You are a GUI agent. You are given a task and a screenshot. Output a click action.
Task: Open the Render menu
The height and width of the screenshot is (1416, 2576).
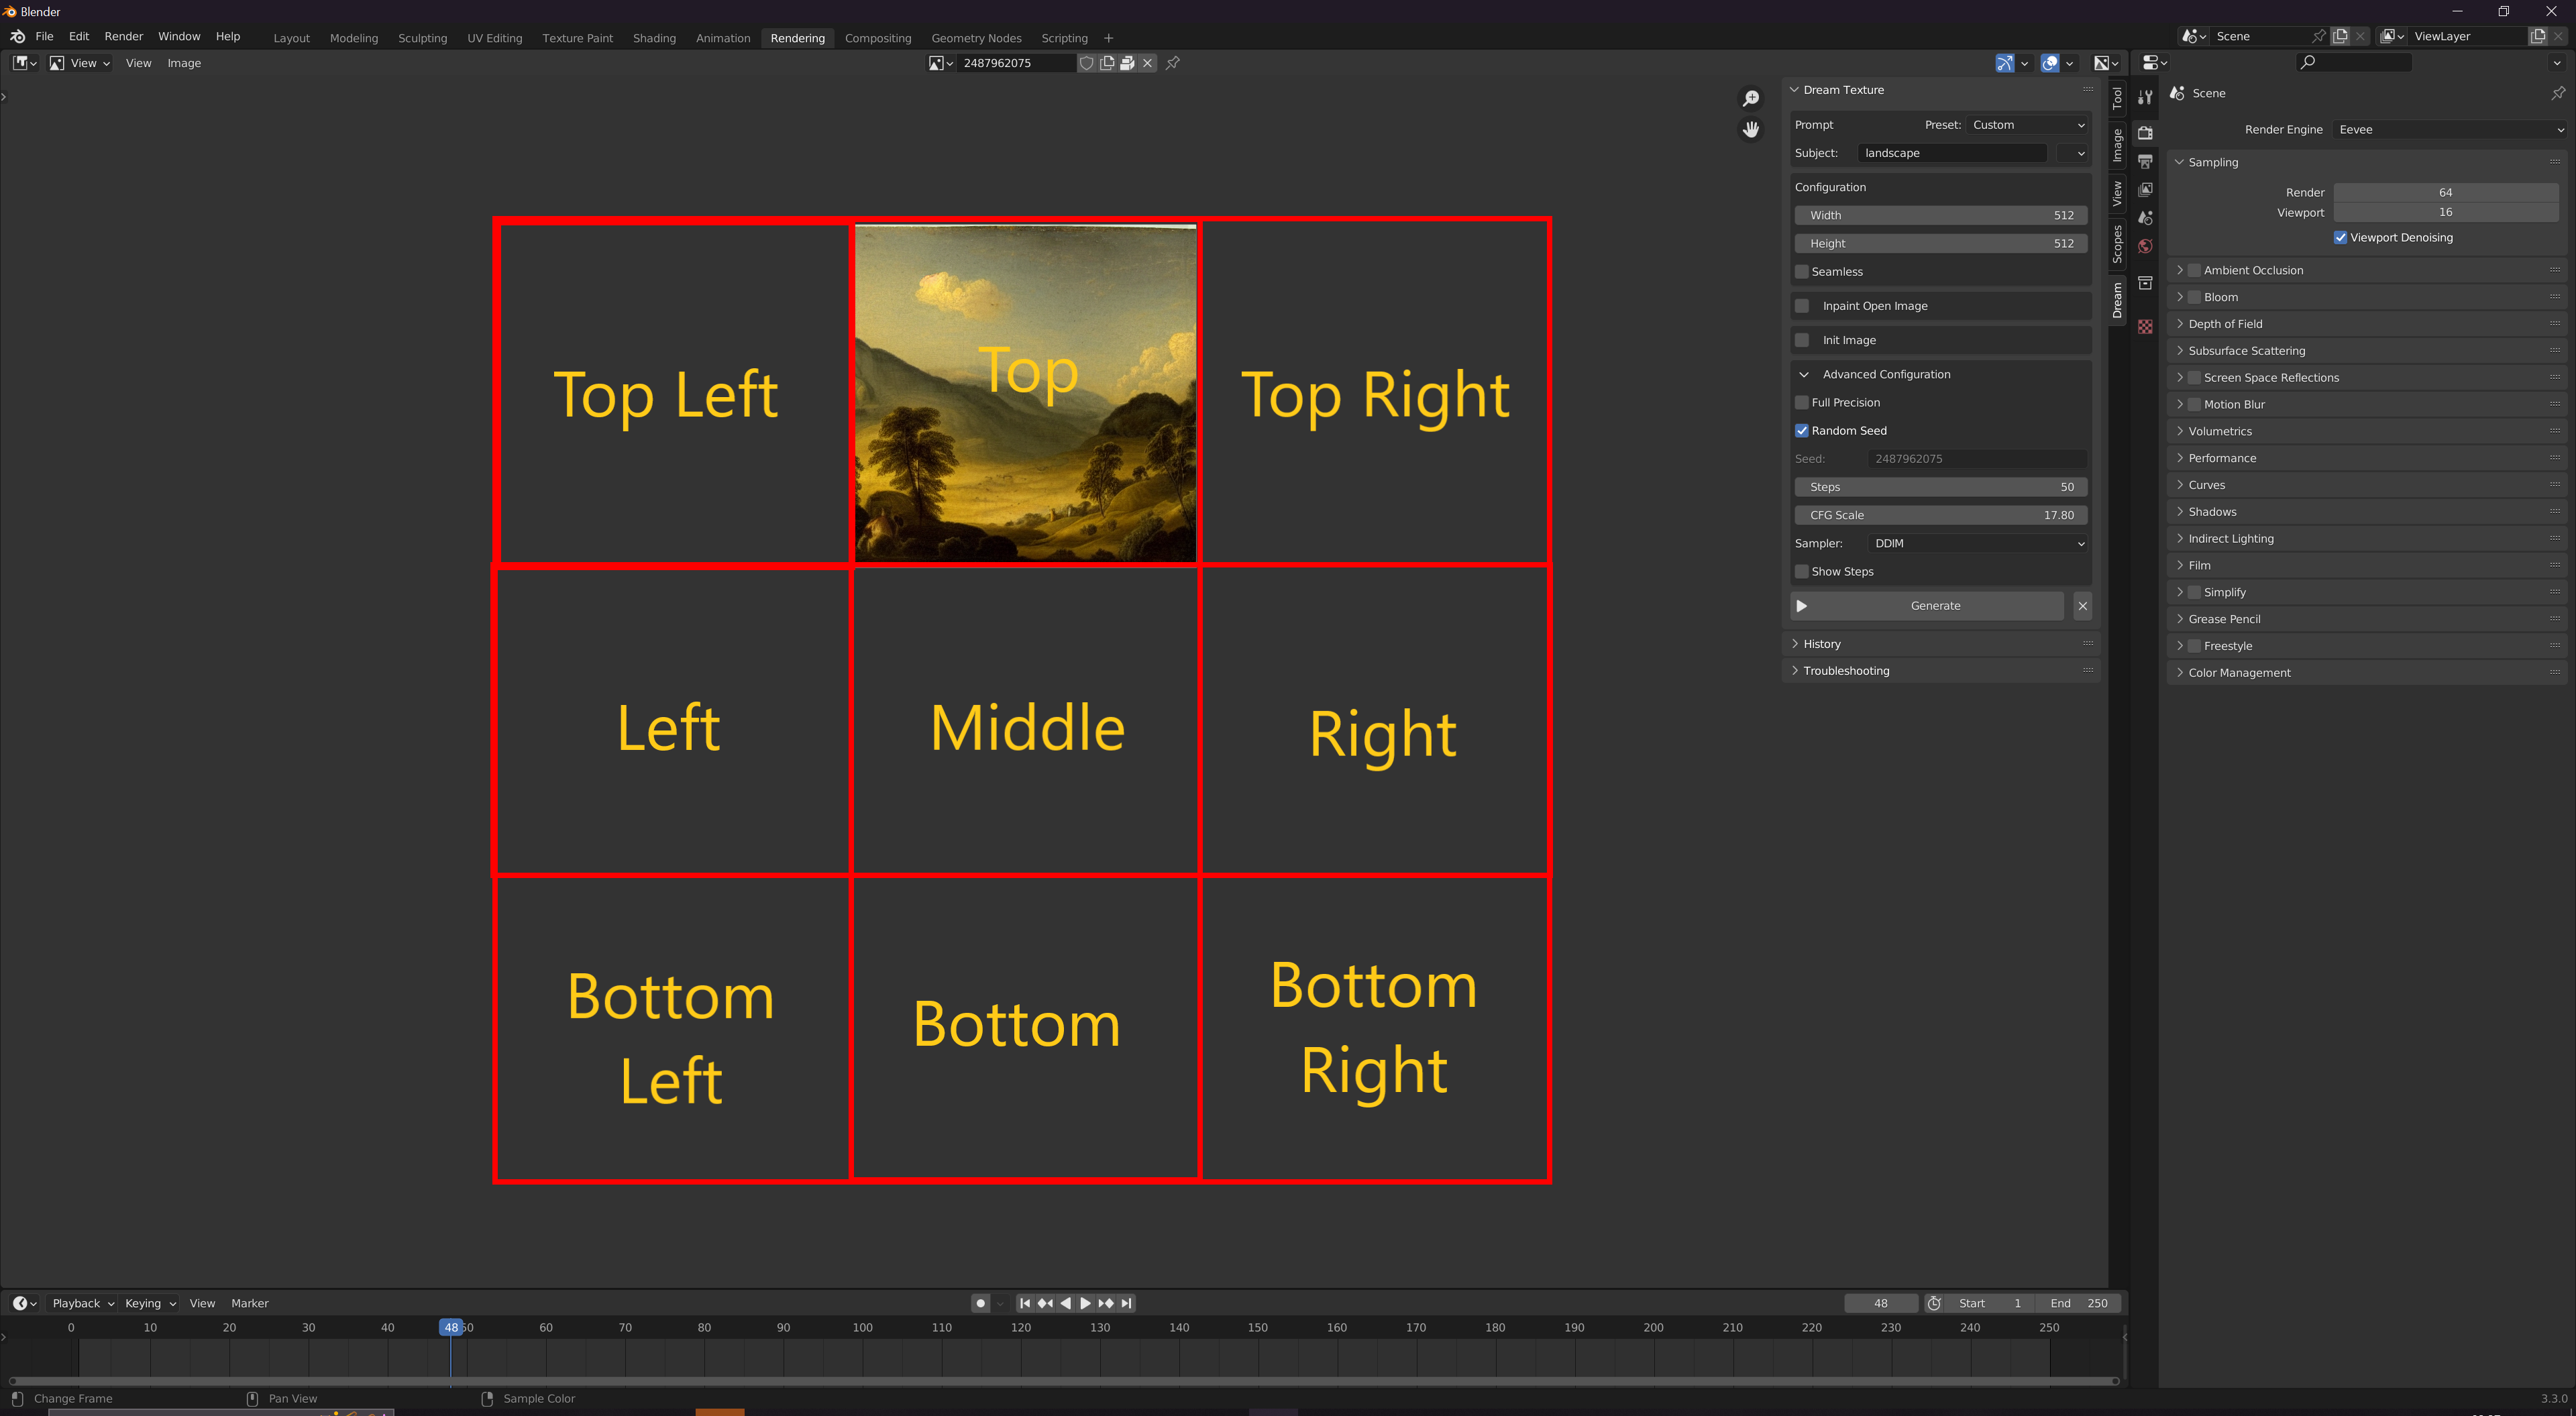(123, 36)
